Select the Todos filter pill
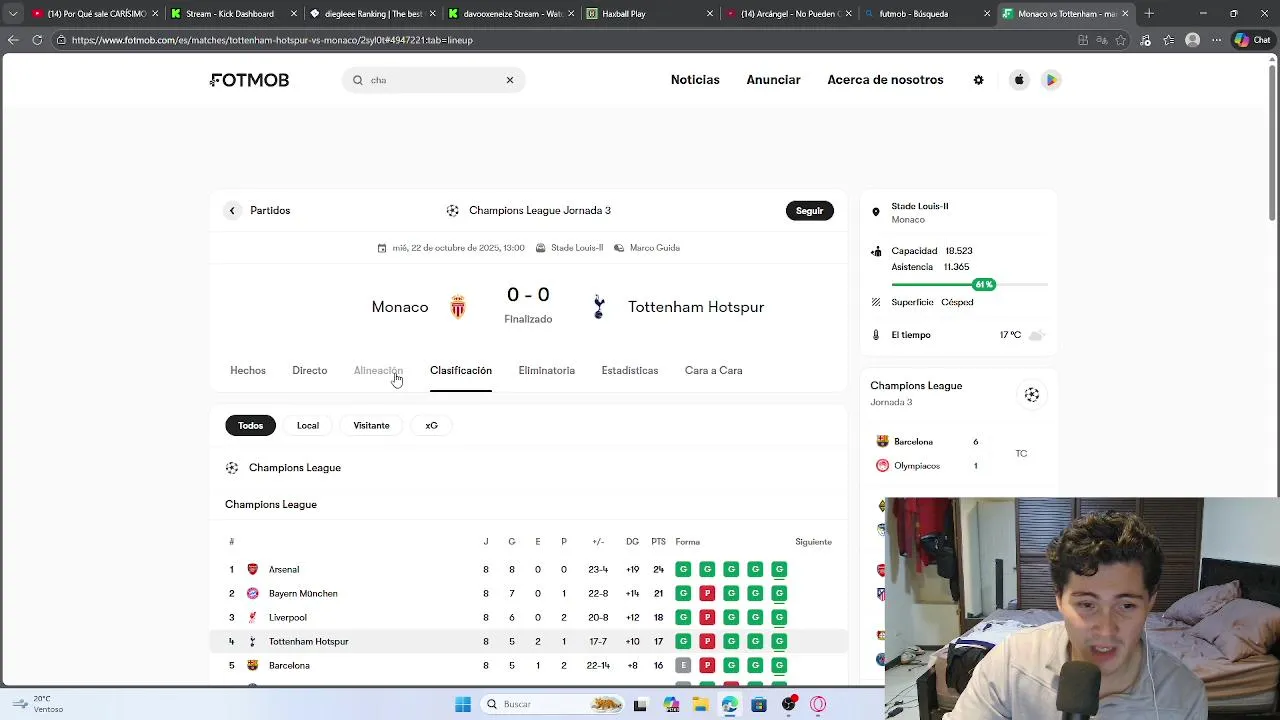Image resolution: width=1280 pixels, height=720 pixels. (251, 425)
